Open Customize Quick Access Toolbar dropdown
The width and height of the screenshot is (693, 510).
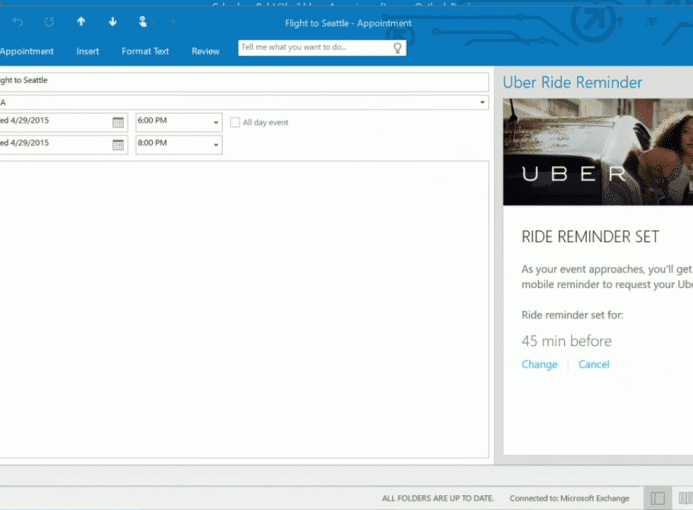pos(174,21)
